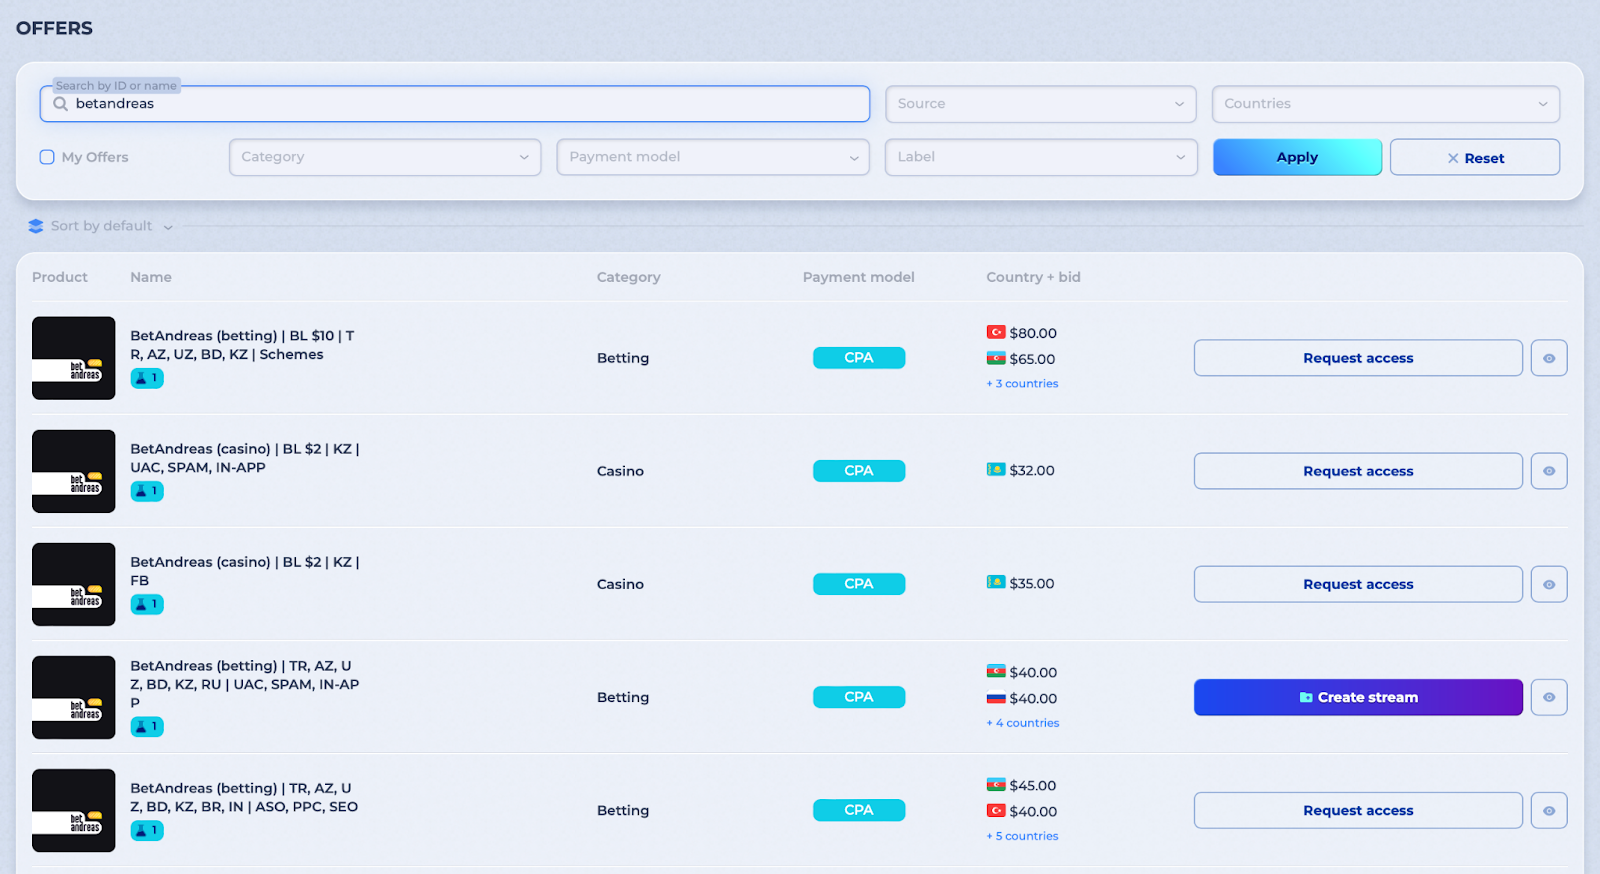Expand the + 4 countries list
This screenshot has height=874, width=1600.
click(x=1023, y=723)
